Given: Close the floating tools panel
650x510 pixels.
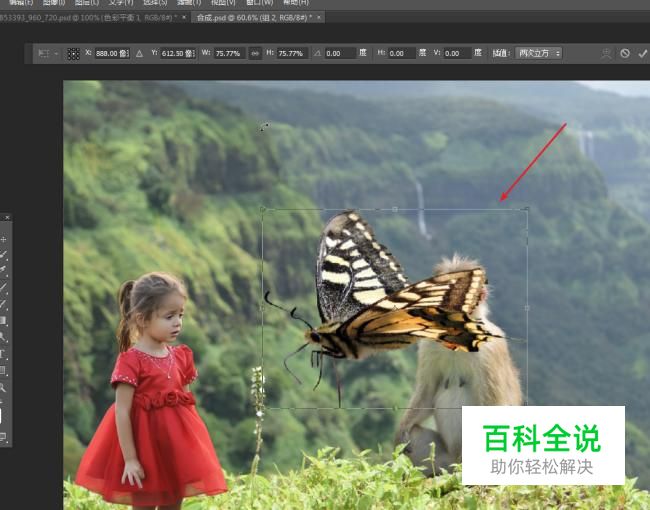Looking at the screenshot, I should point(7,217).
